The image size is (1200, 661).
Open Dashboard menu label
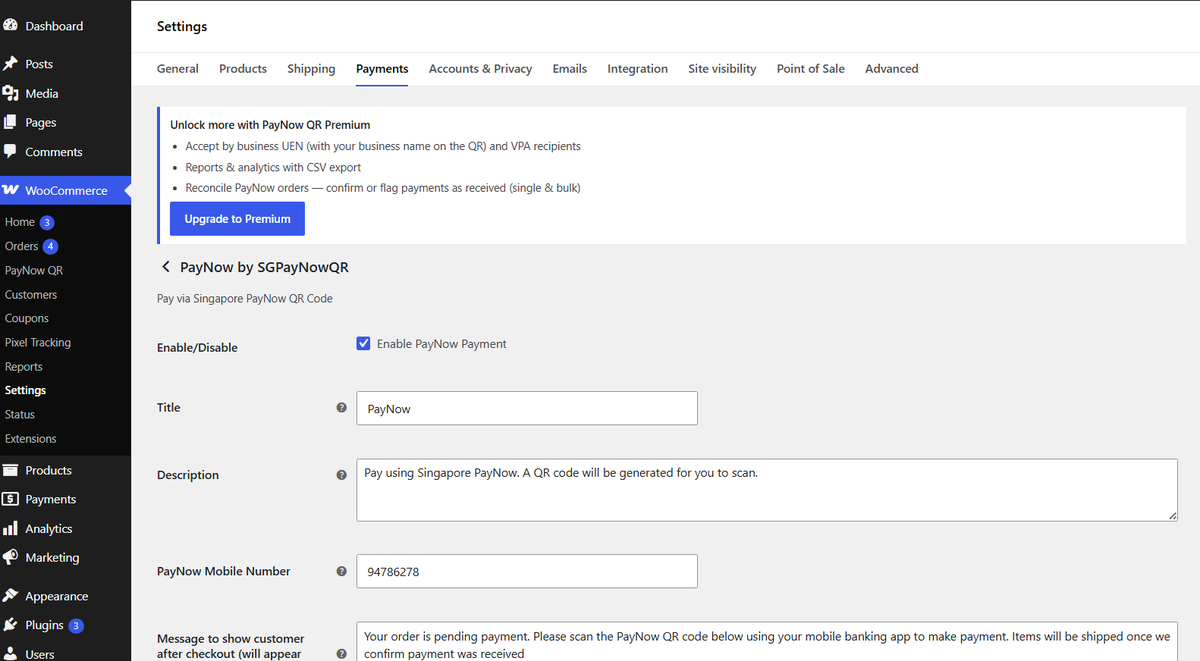click(x=54, y=26)
